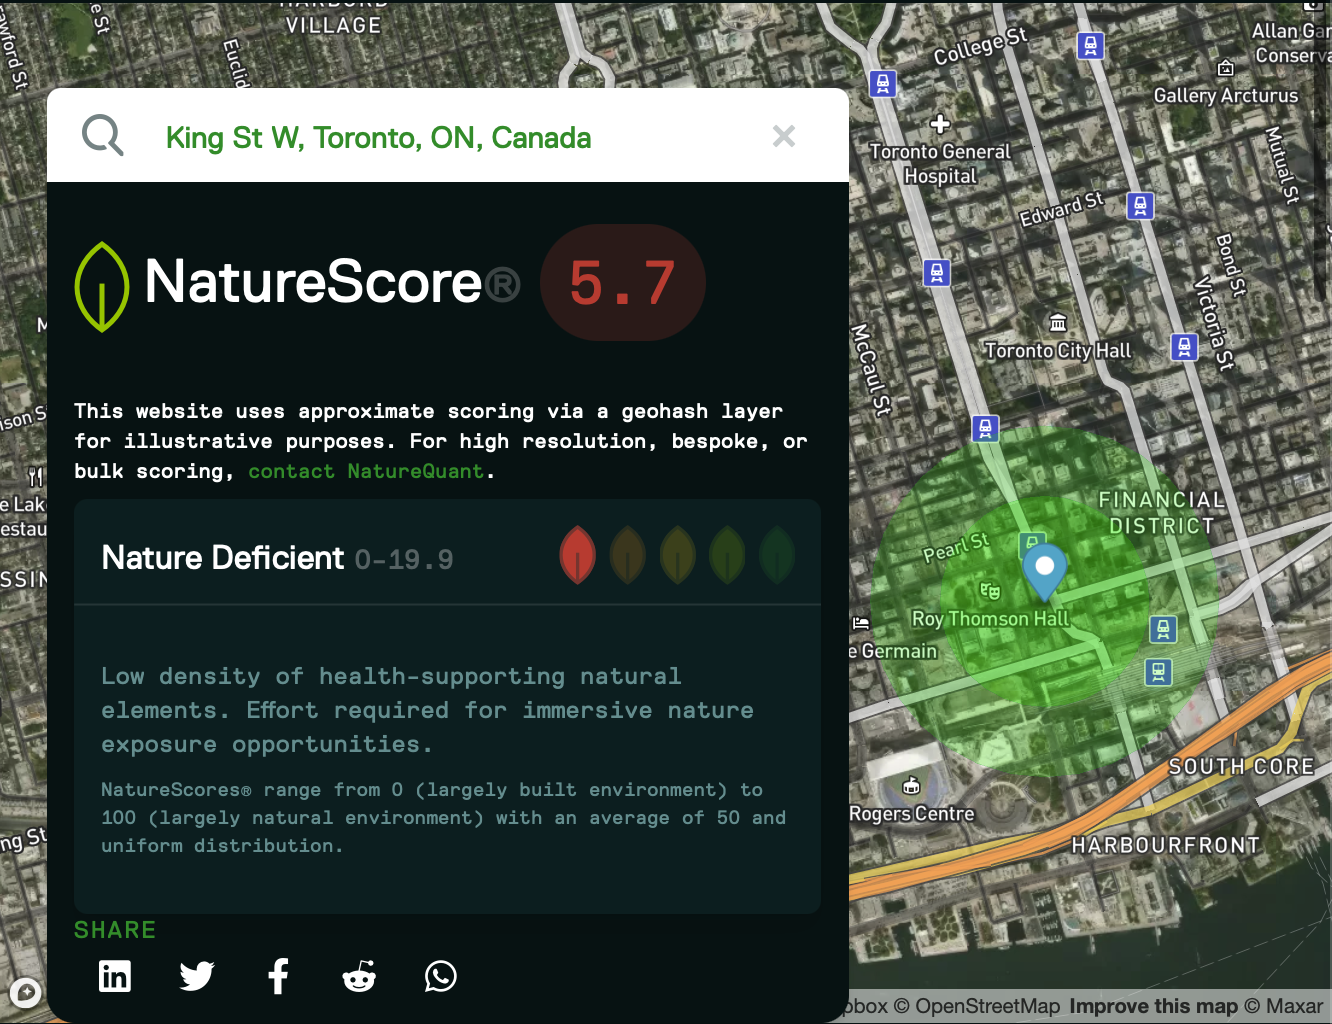Click the Maxar attribution link

pos(1284,1006)
